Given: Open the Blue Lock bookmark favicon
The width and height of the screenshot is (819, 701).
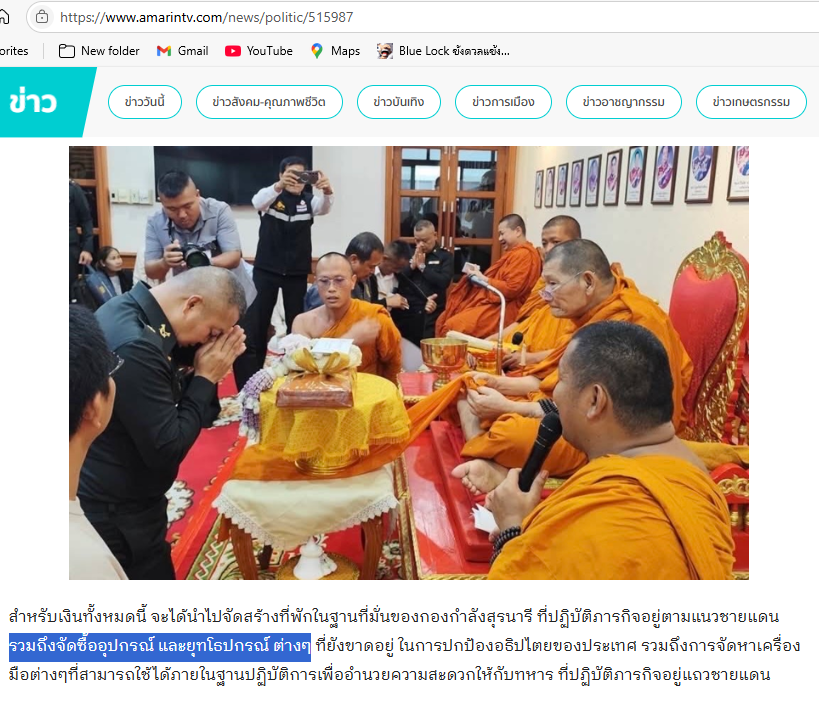Looking at the screenshot, I should (385, 51).
